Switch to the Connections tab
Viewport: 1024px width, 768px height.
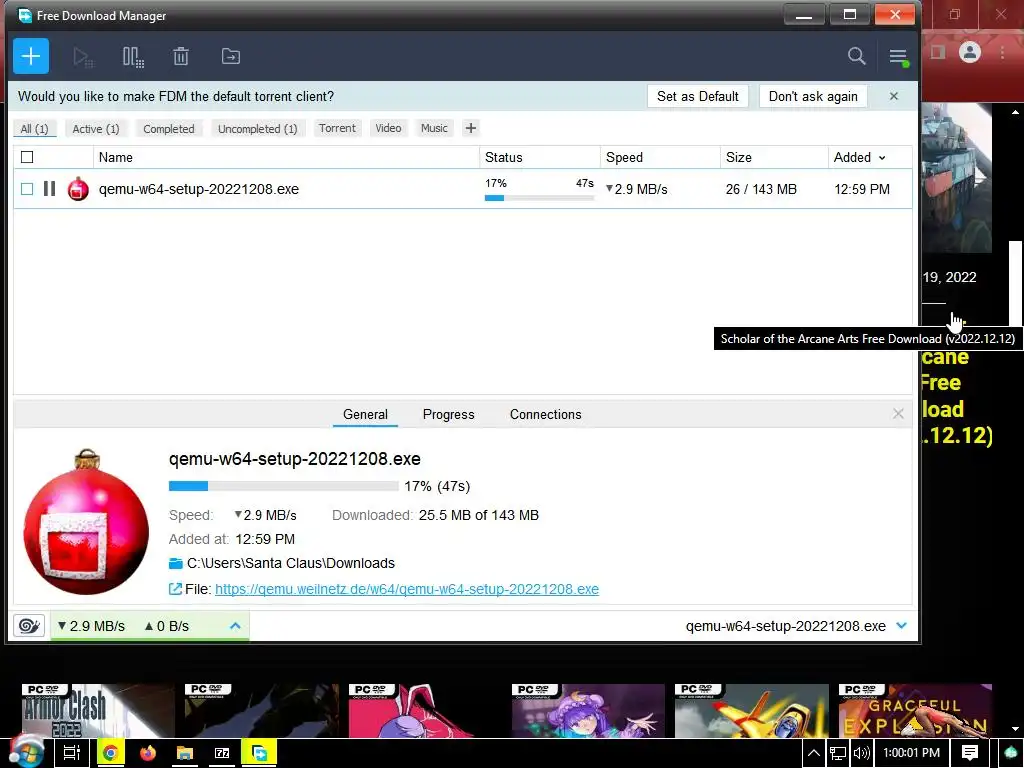(545, 414)
